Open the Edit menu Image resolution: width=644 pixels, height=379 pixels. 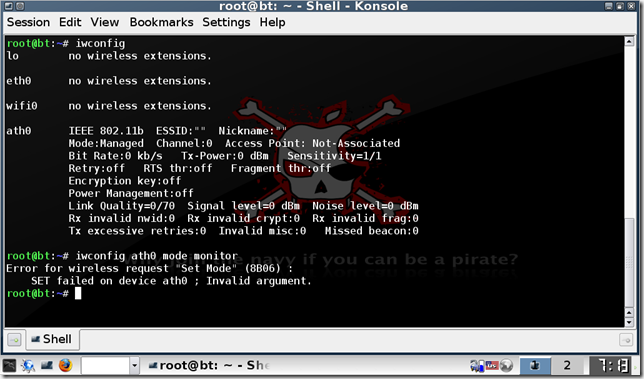click(70, 22)
